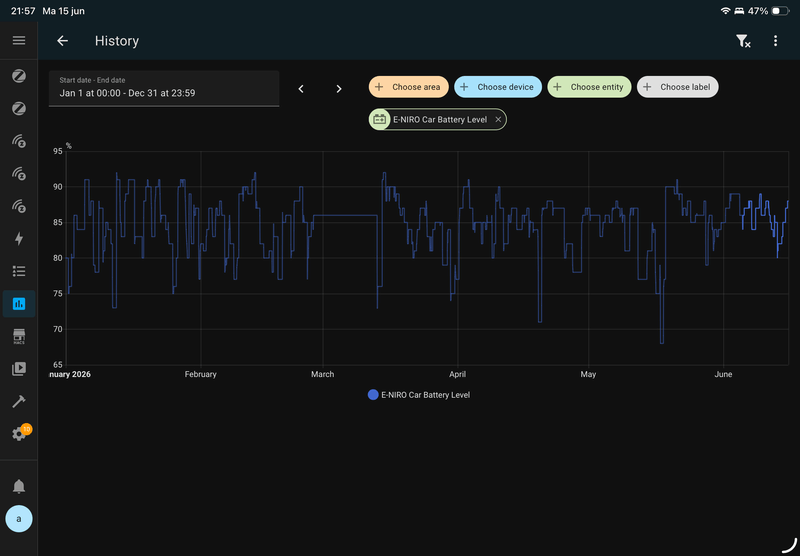
Task: Click the Choose device chip
Action: point(498,87)
